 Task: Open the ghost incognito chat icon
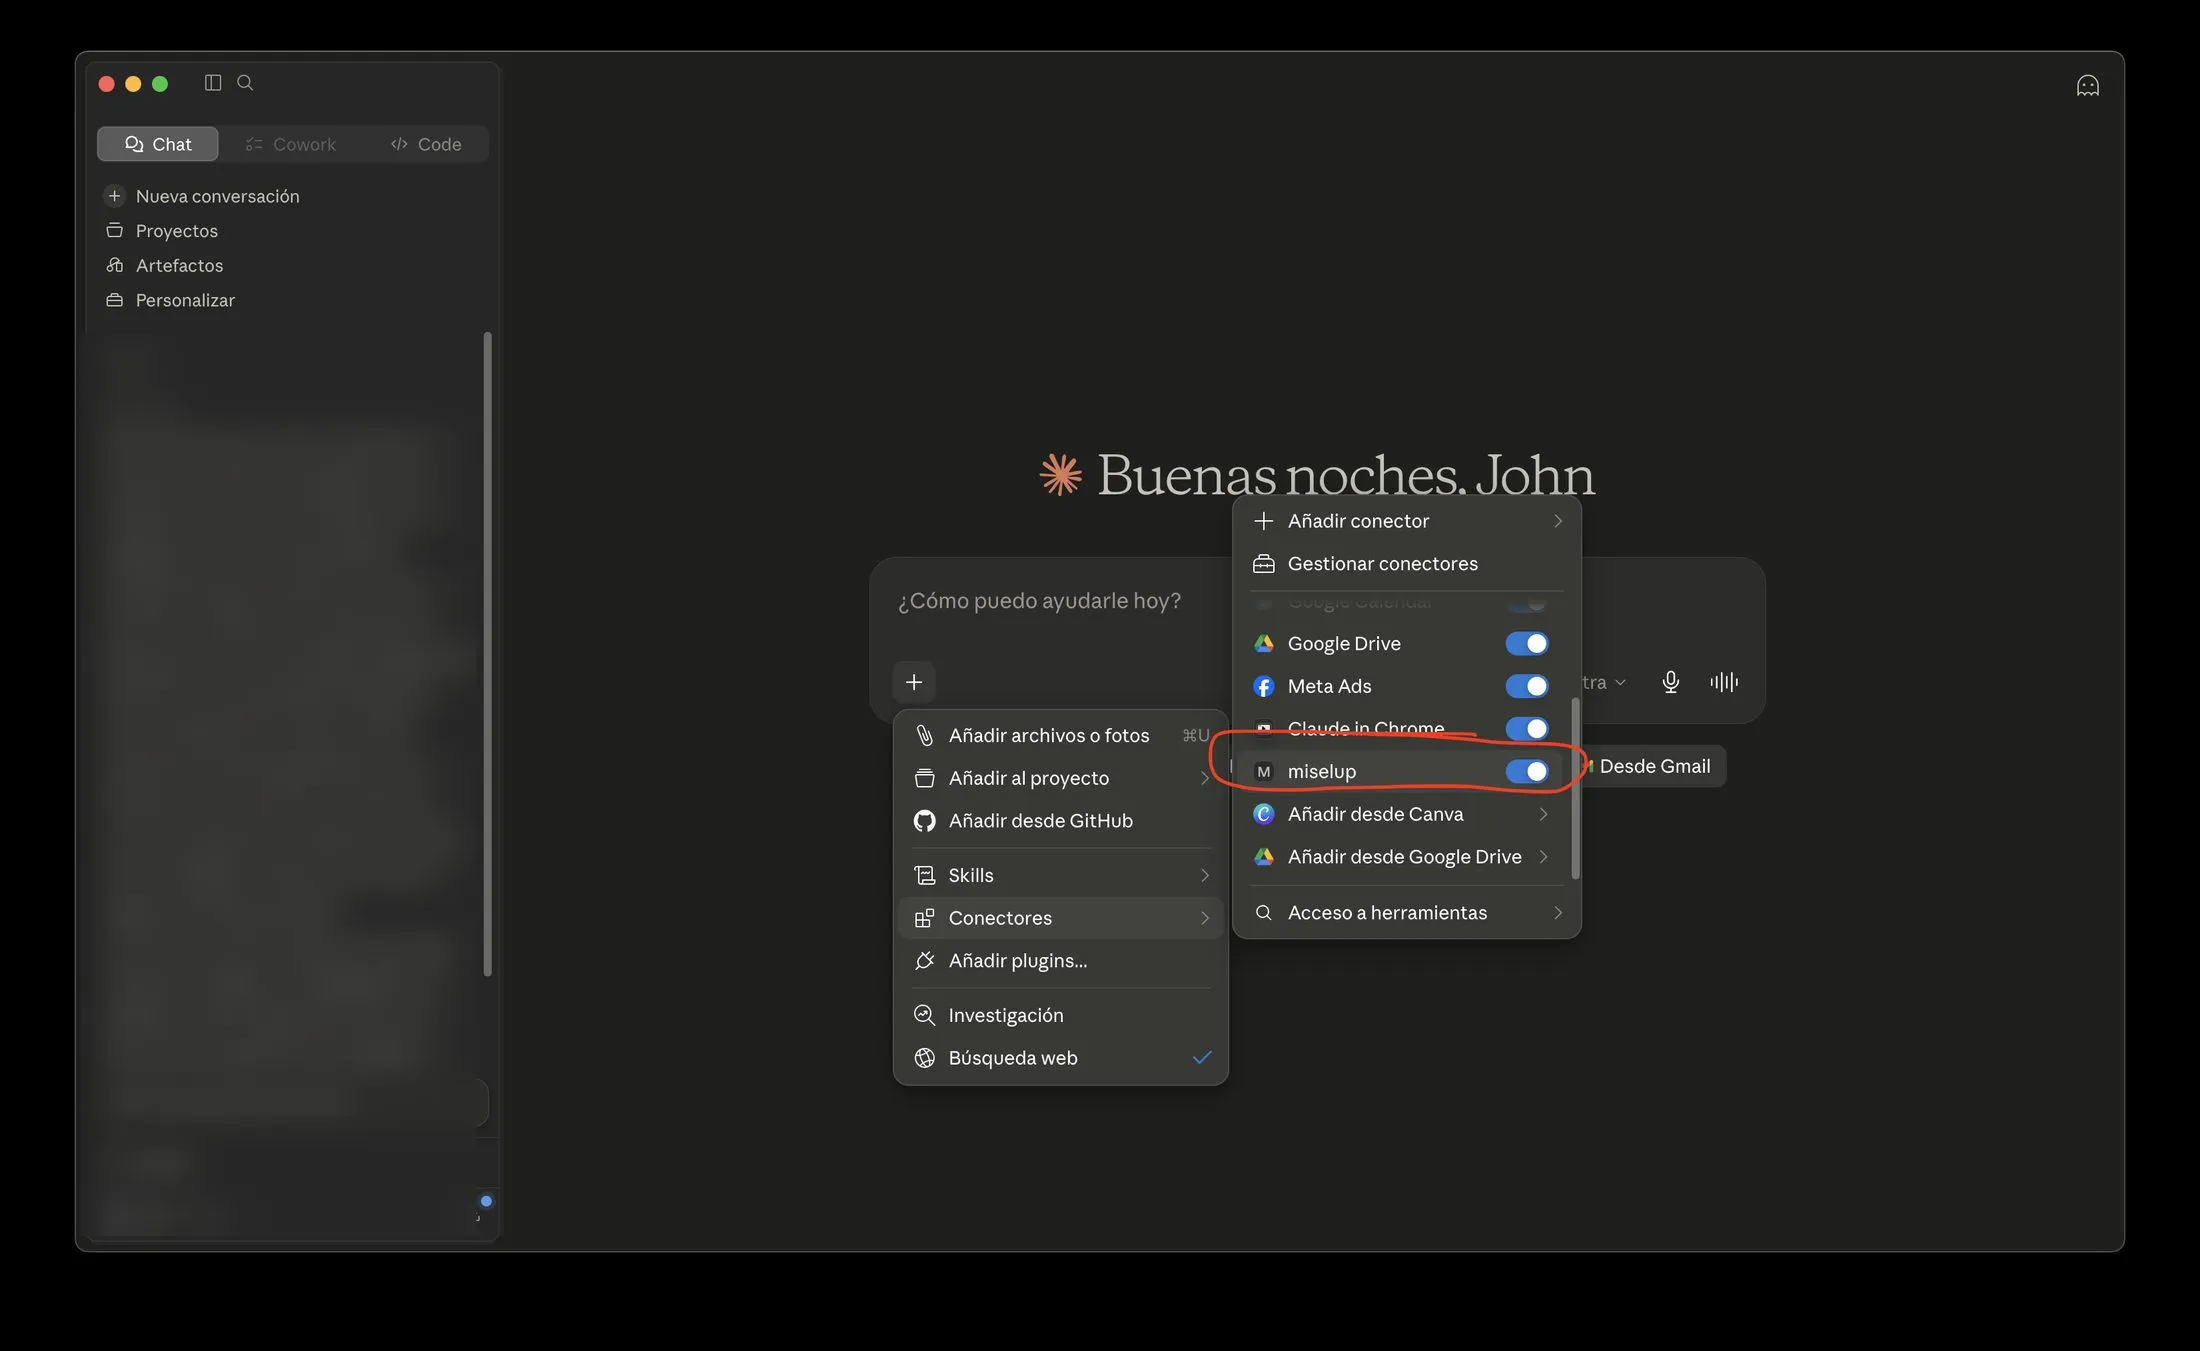2087,85
